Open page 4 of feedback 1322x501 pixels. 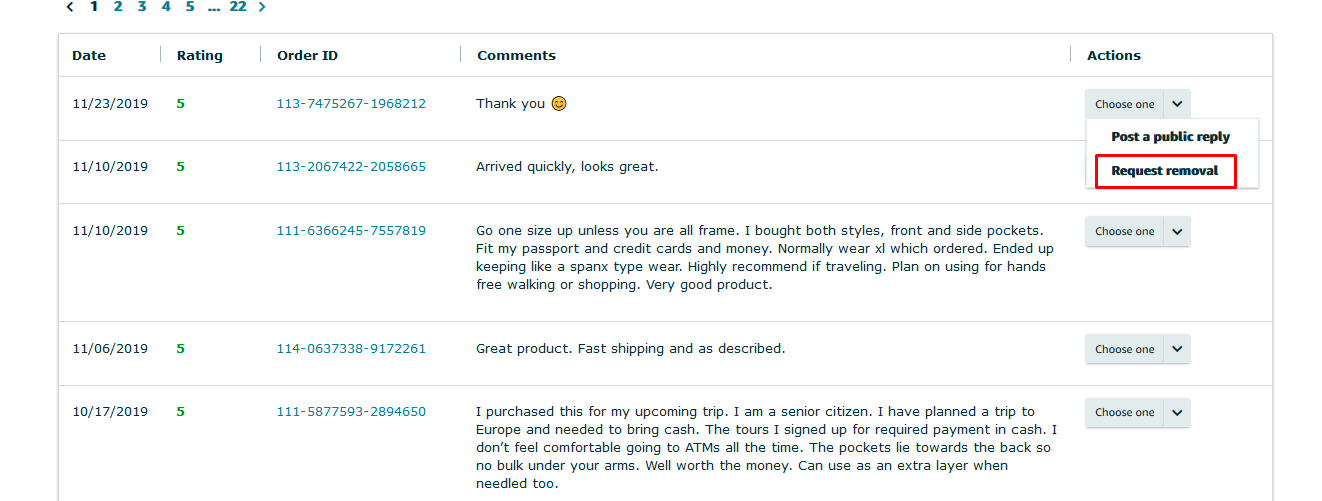point(166,7)
